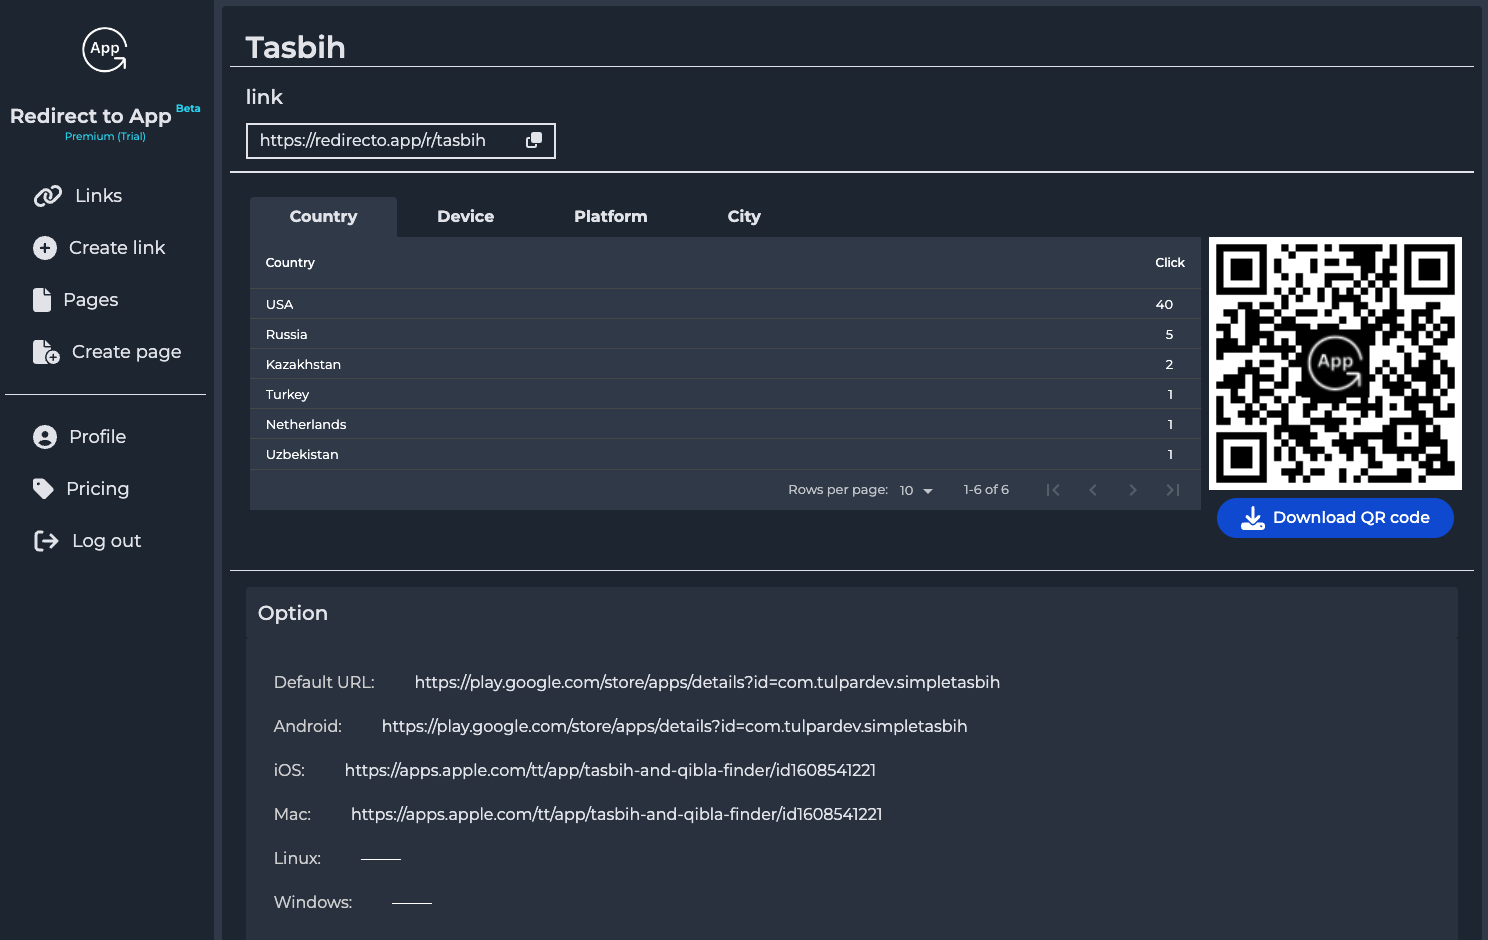Click the redirecto.app/r/tasbih link field
This screenshot has width=1488, height=940.
pyautogui.click(x=400, y=141)
